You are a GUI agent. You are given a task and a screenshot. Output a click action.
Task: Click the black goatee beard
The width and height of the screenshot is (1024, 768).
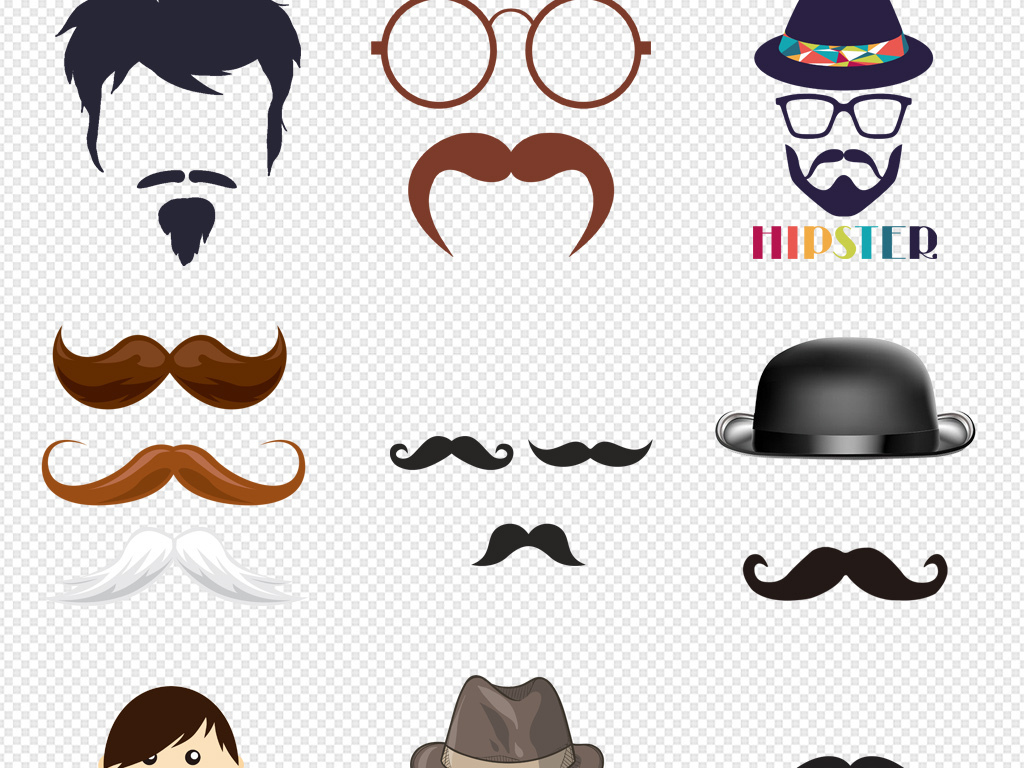[x=185, y=227]
